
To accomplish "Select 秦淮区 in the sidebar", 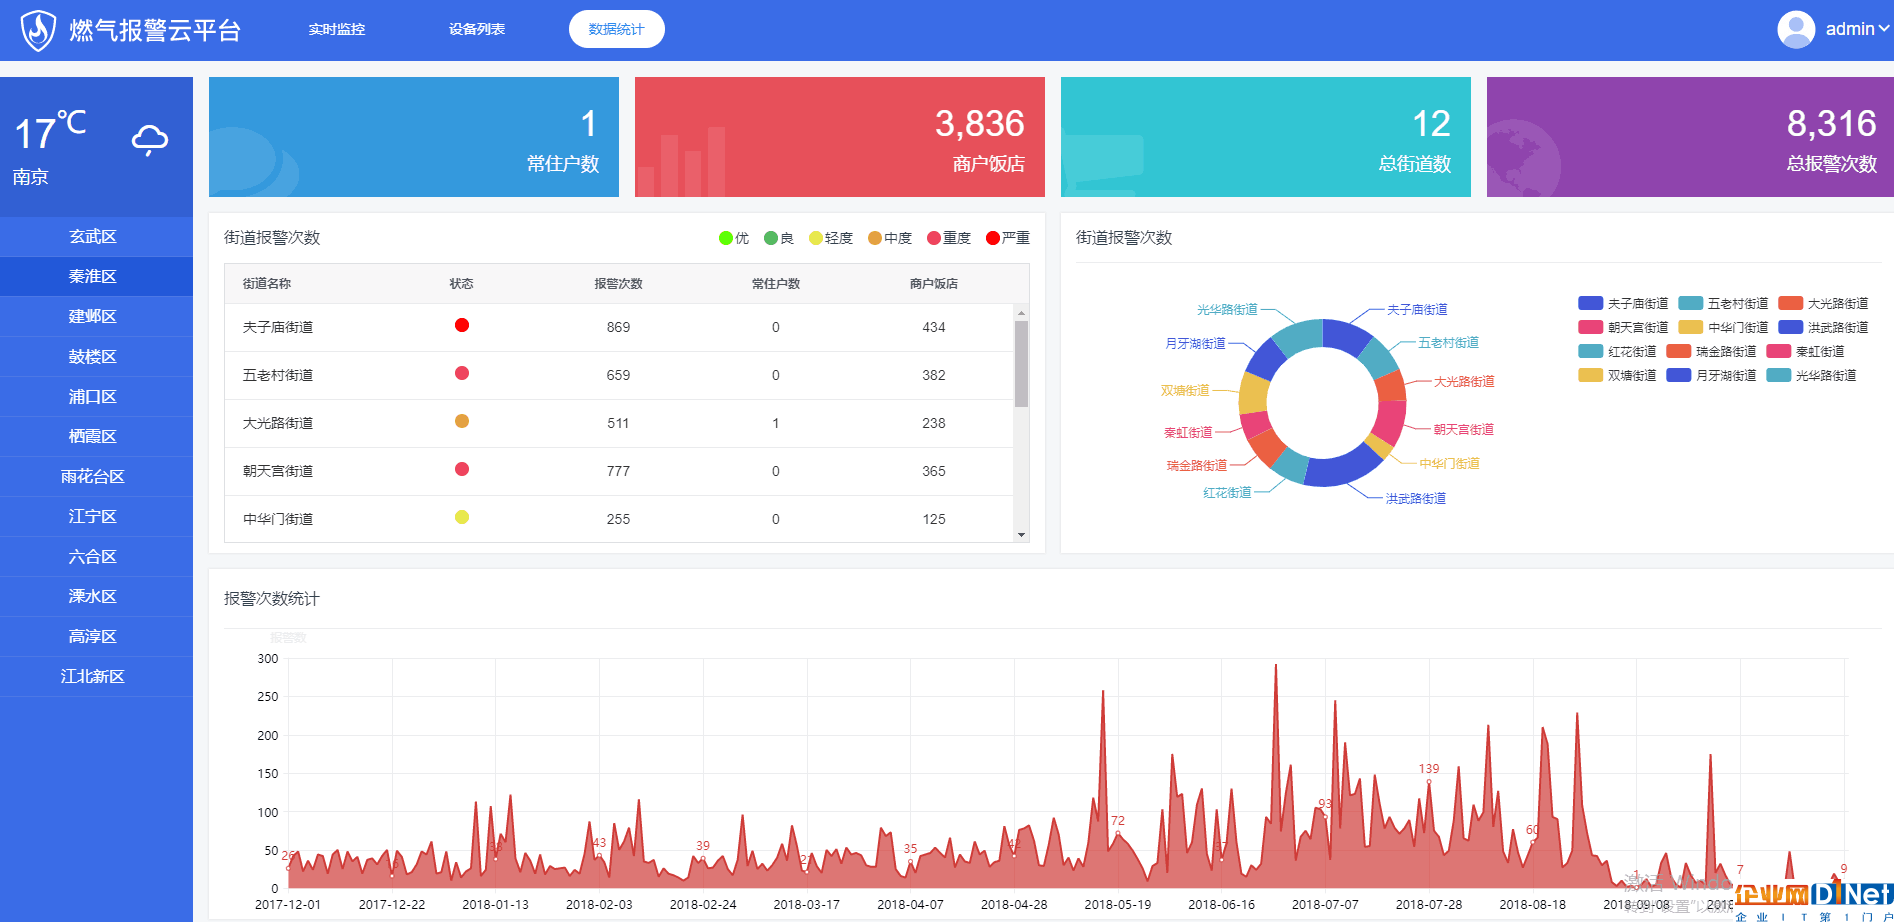I will [96, 277].
